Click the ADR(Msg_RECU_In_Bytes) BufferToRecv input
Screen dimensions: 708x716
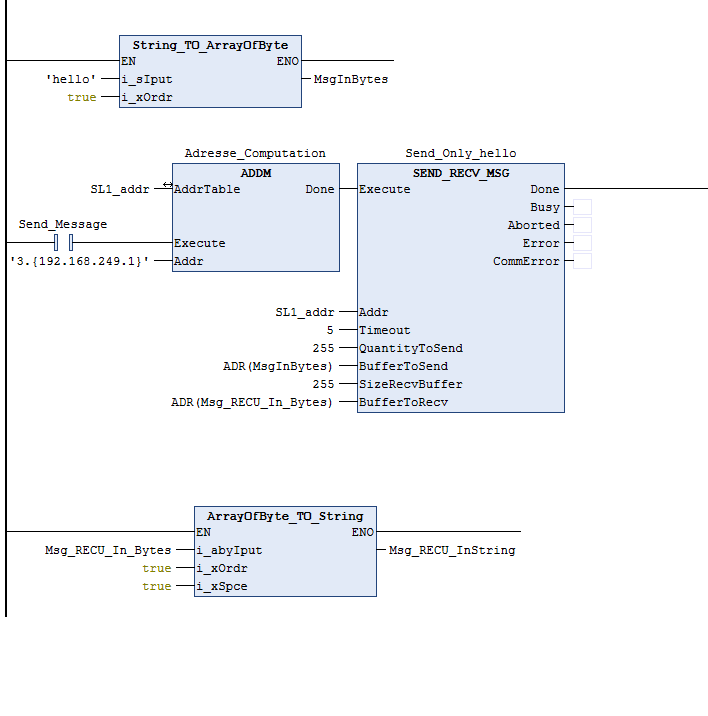[x=253, y=402]
